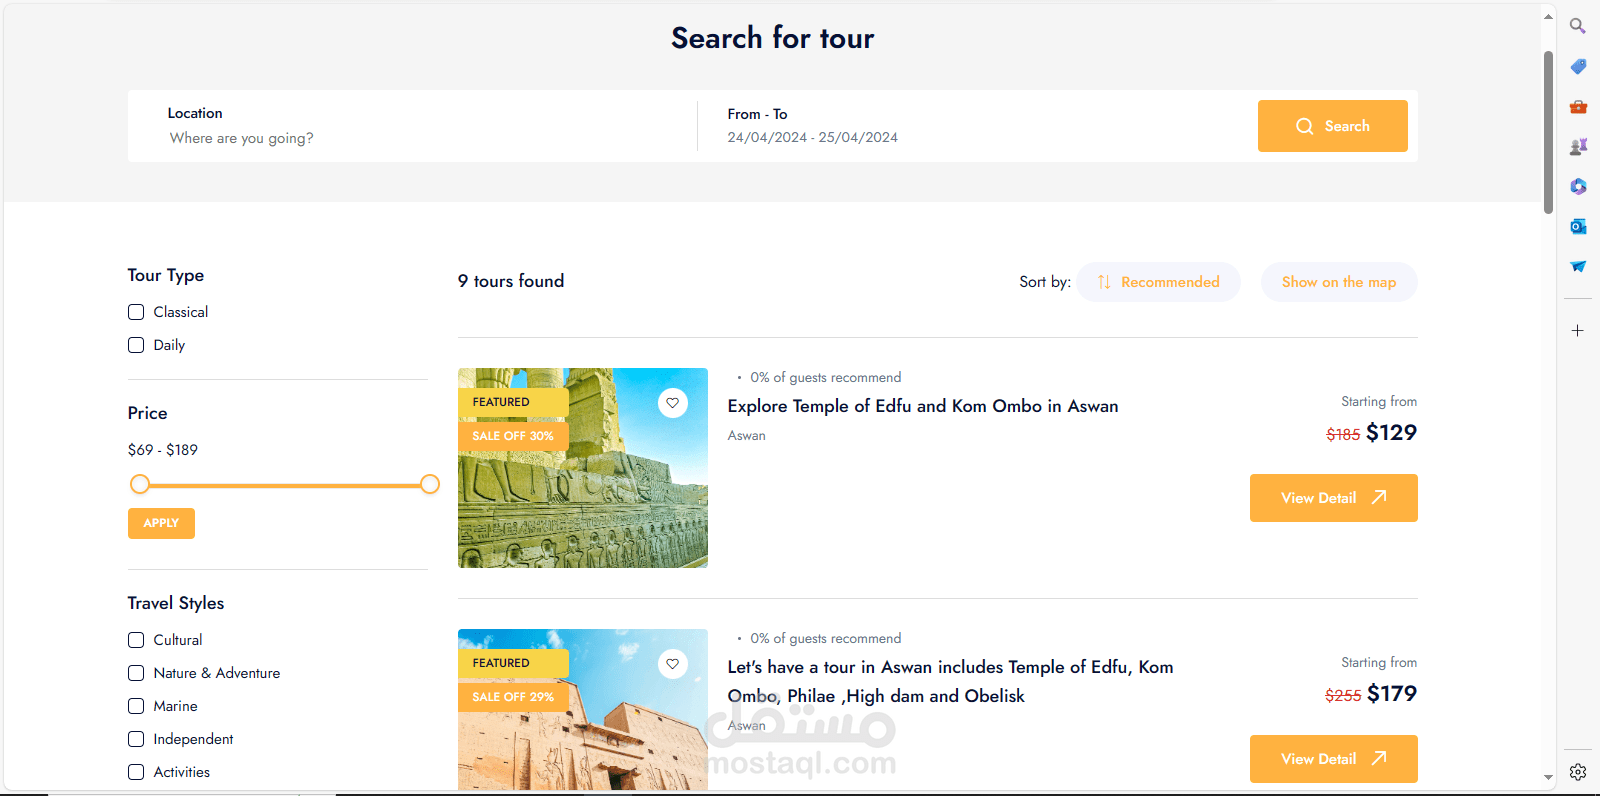
Task: Check the Classical tour type box
Action: (136, 312)
